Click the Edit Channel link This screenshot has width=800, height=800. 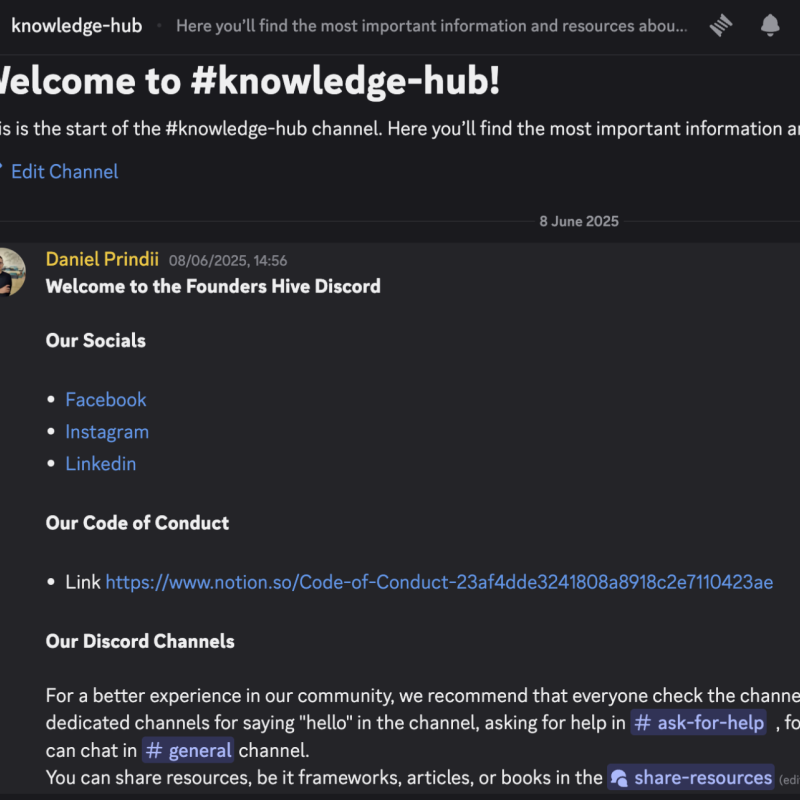tap(64, 172)
